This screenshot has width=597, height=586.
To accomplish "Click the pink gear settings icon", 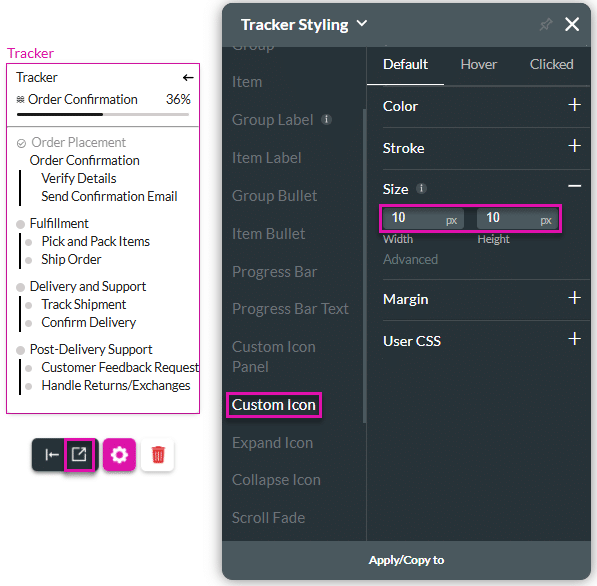I will pos(119,455).
